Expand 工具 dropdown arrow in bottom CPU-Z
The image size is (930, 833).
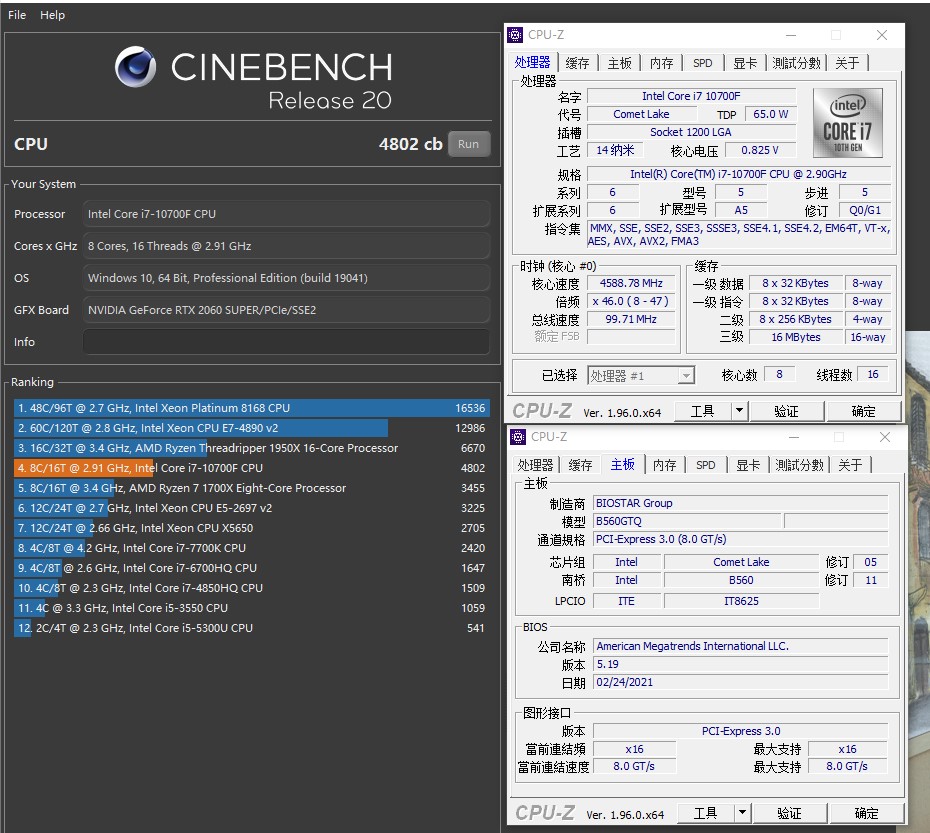tap(743, 813)
